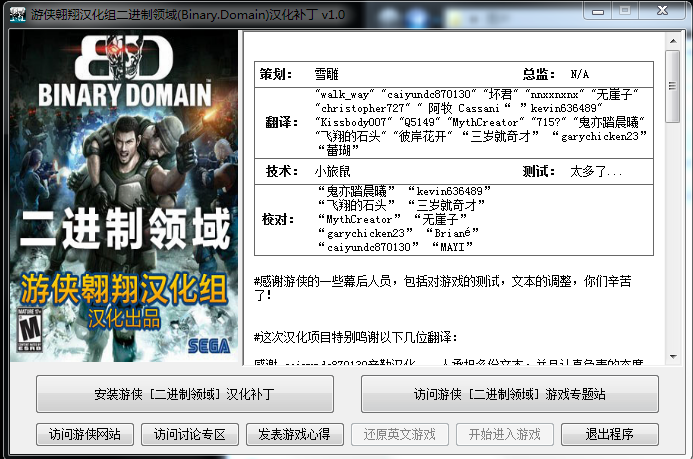Click 测试 value 太多了...
Image resolution: width=693 pixels, height=459 pixels.
tap(595, 171)
